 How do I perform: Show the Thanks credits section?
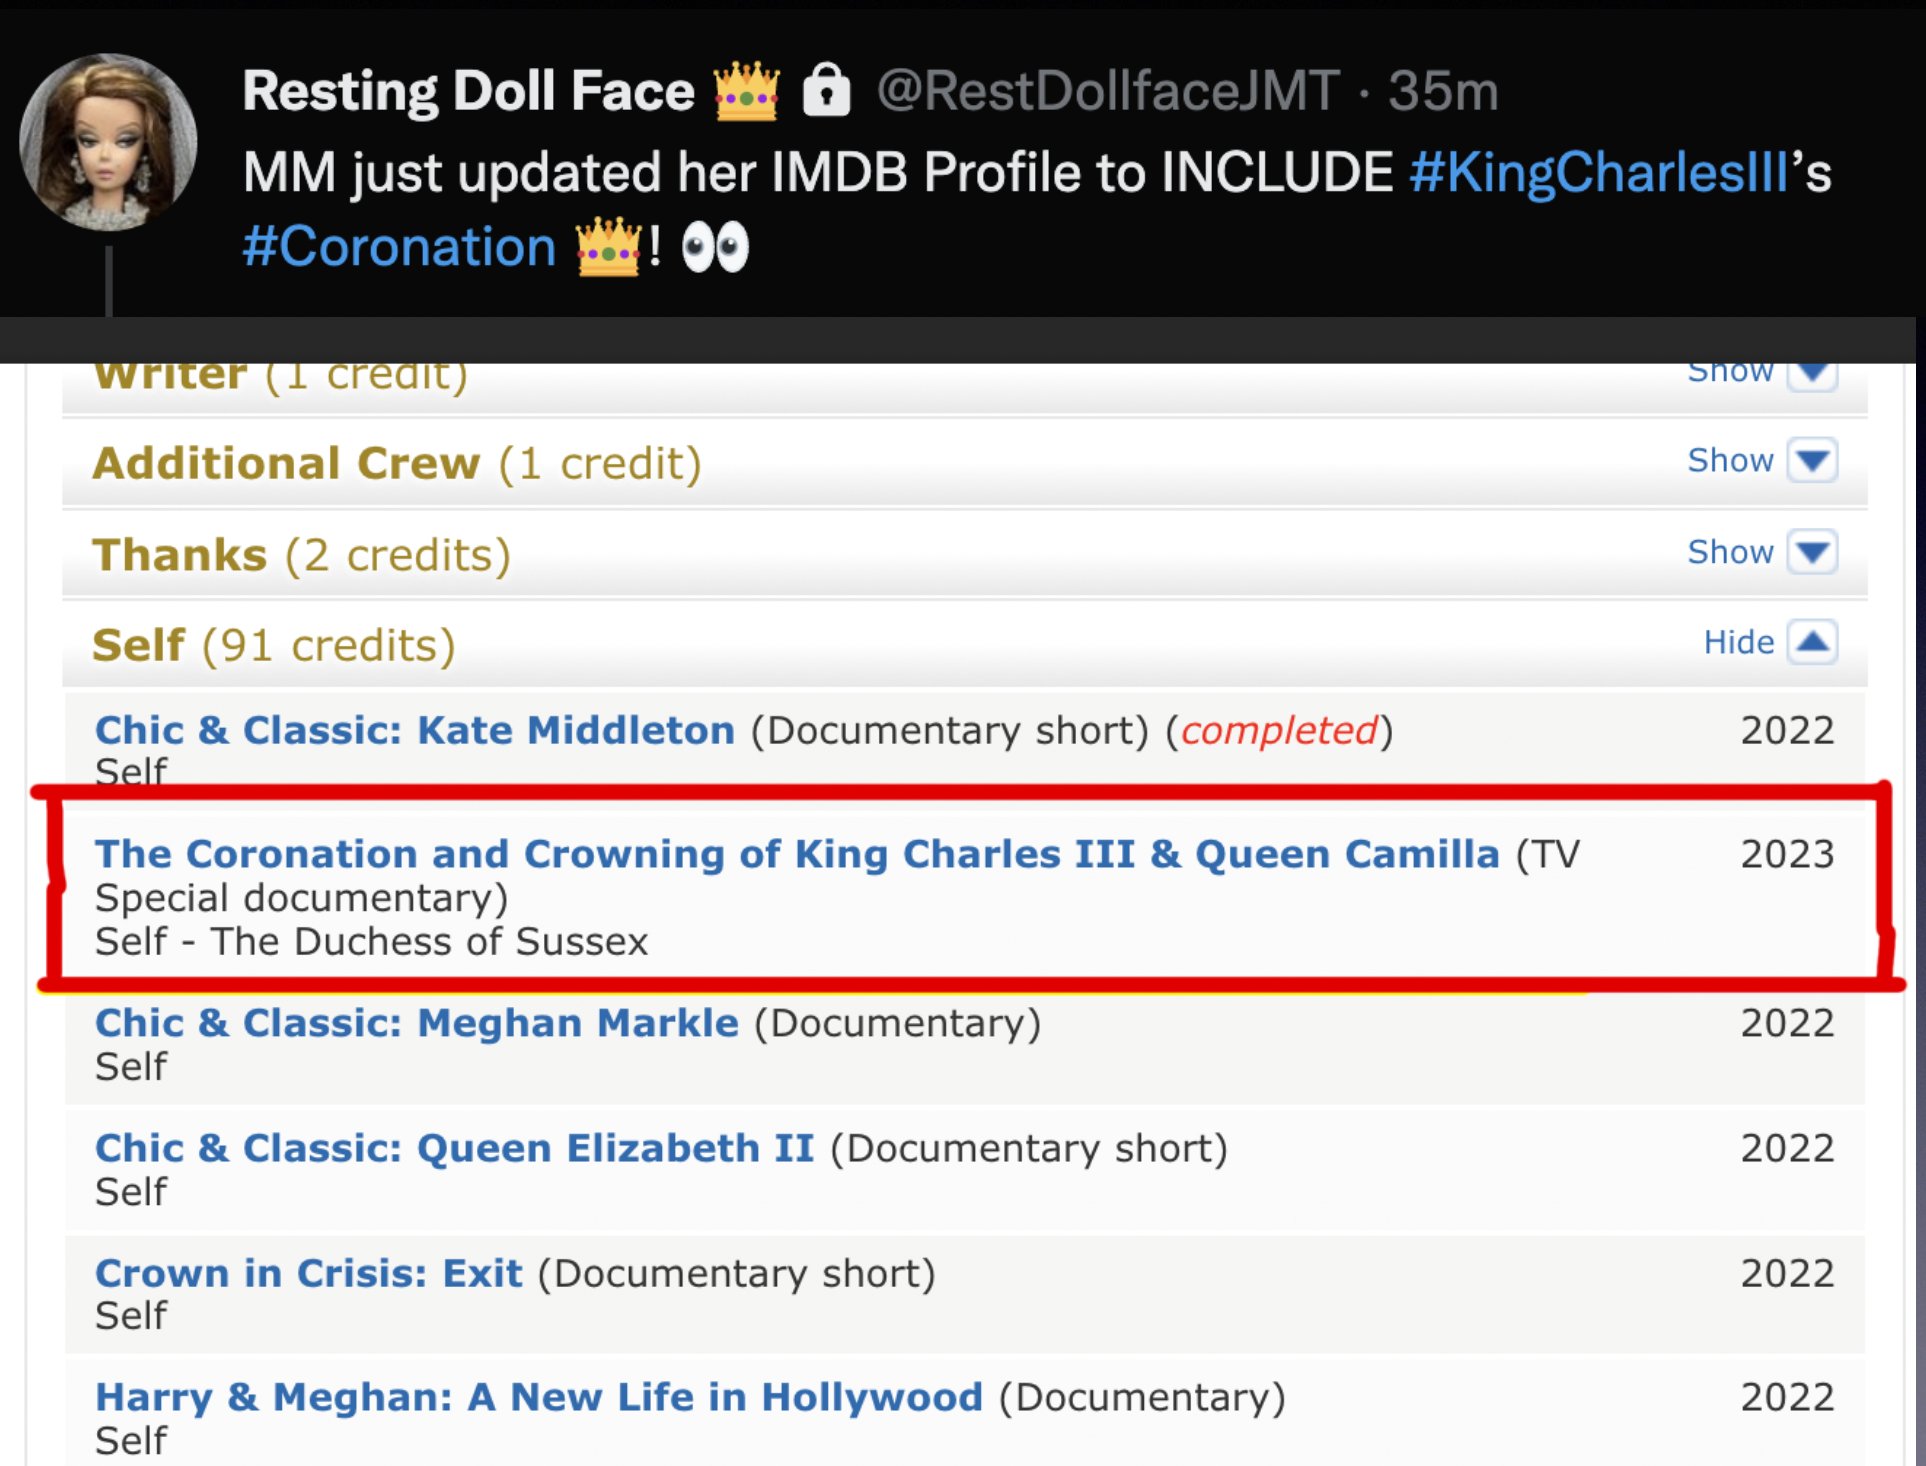tap(1812, 552)
